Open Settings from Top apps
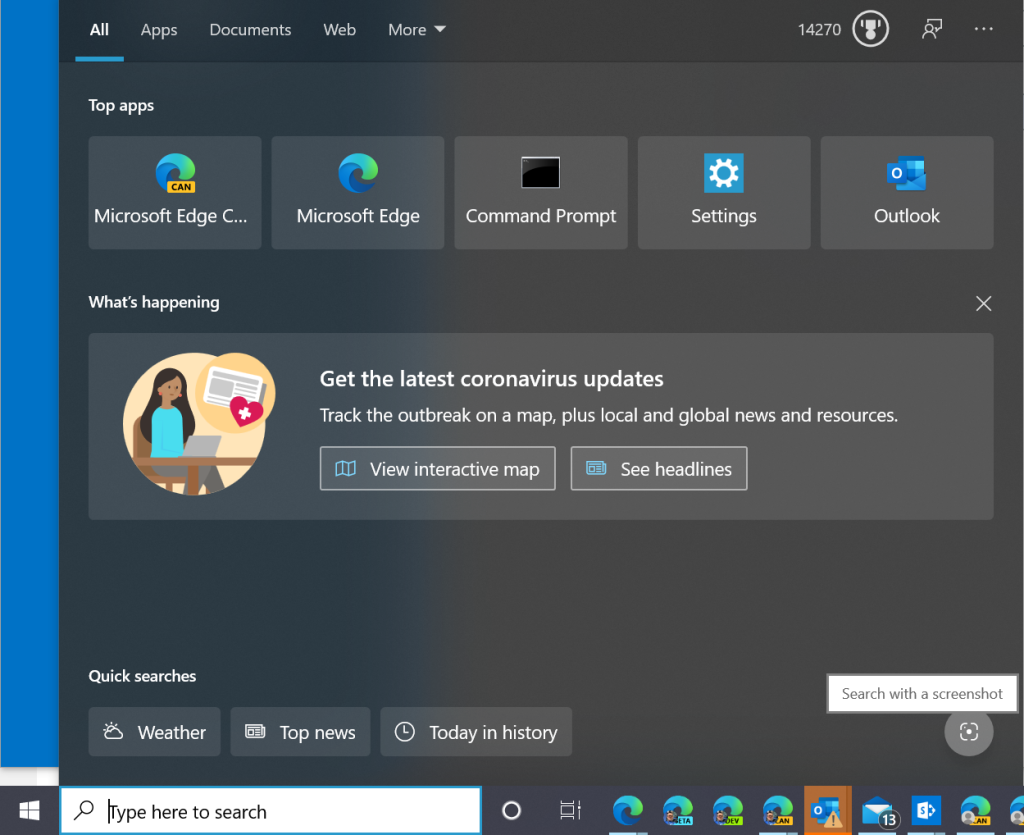This screenshot has height=835, width=1024. 723,193
